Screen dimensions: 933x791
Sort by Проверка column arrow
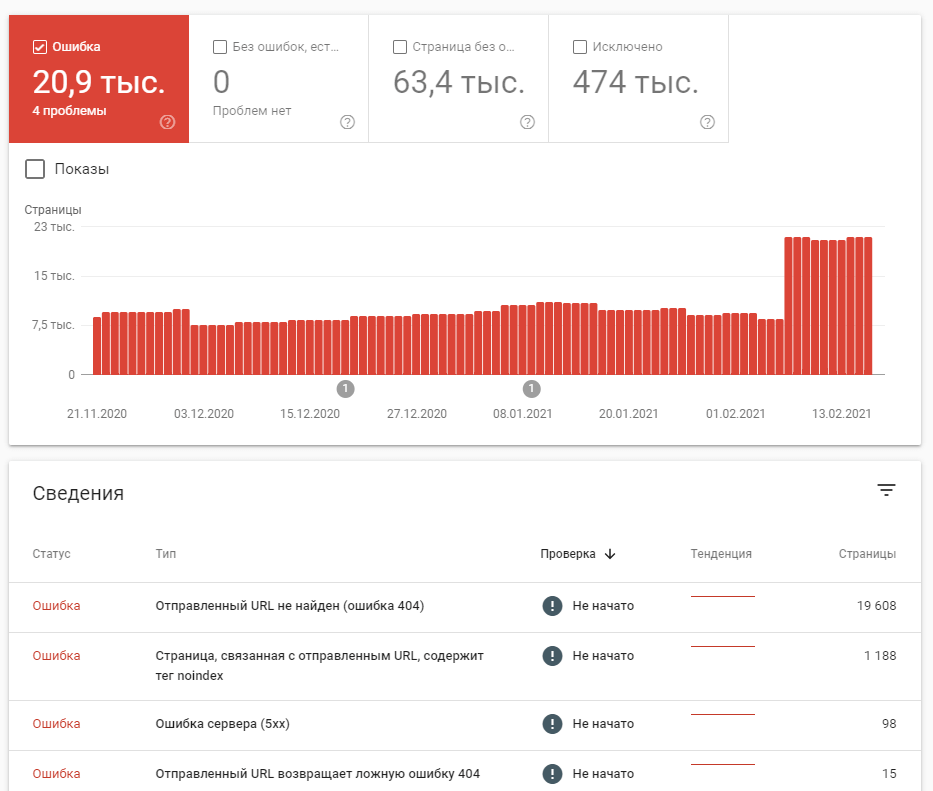coord(610,554)
